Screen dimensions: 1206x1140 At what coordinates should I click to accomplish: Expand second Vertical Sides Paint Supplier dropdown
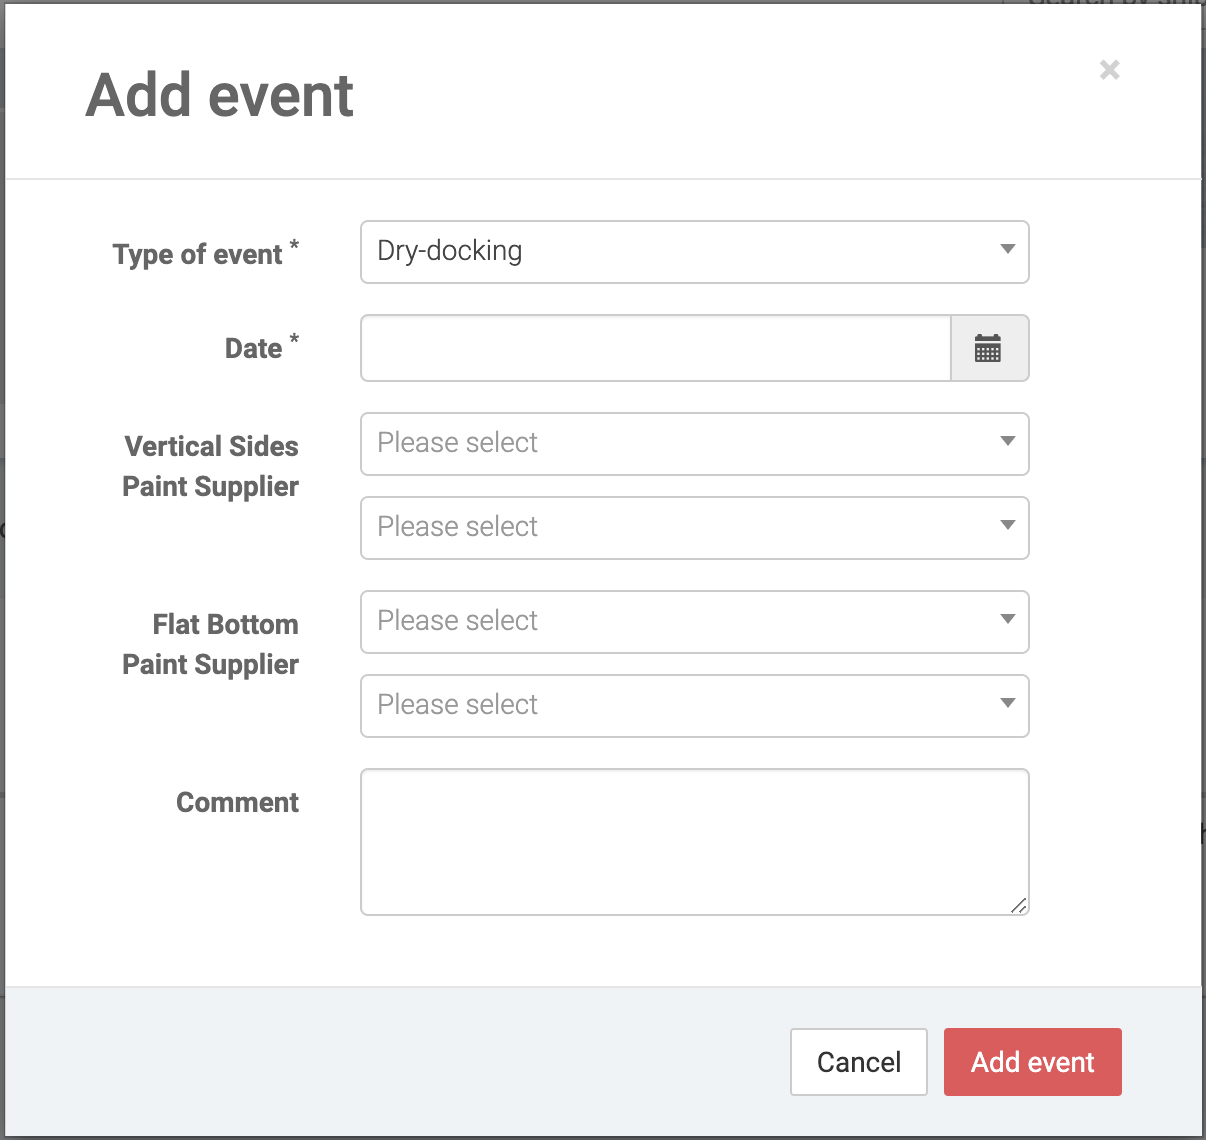pos(694,528)
